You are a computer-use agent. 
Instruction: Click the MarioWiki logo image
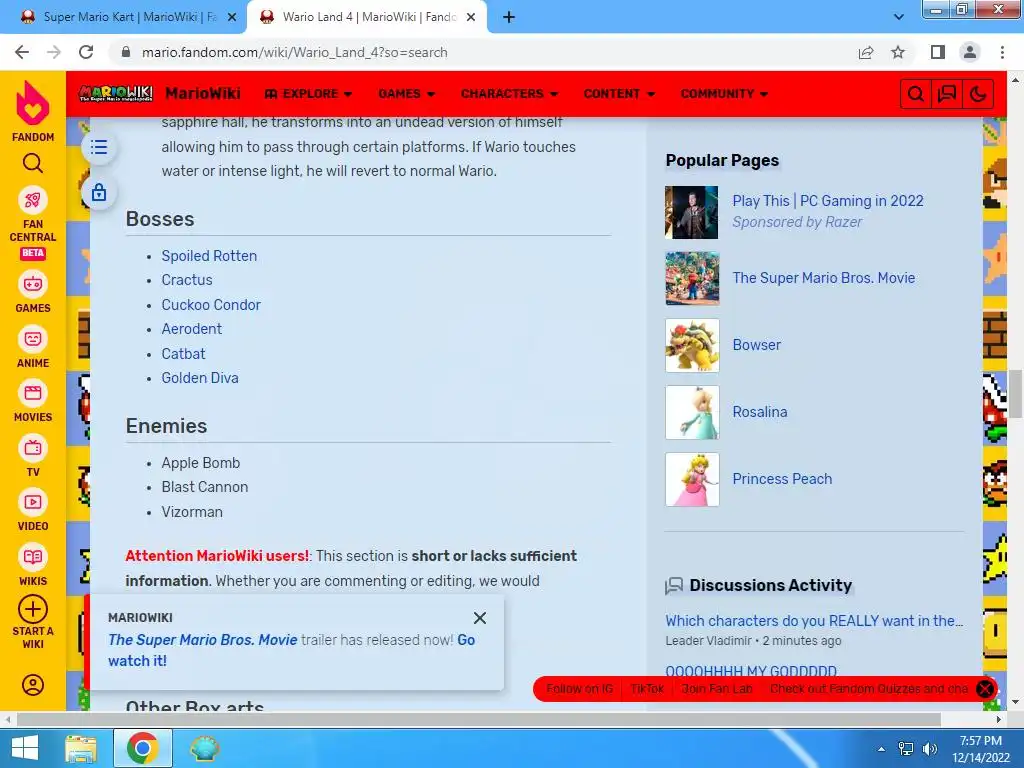[116, 93]
